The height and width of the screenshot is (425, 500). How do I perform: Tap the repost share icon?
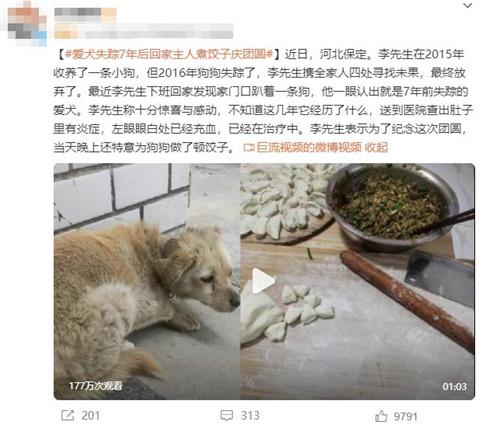pos(68,415)
